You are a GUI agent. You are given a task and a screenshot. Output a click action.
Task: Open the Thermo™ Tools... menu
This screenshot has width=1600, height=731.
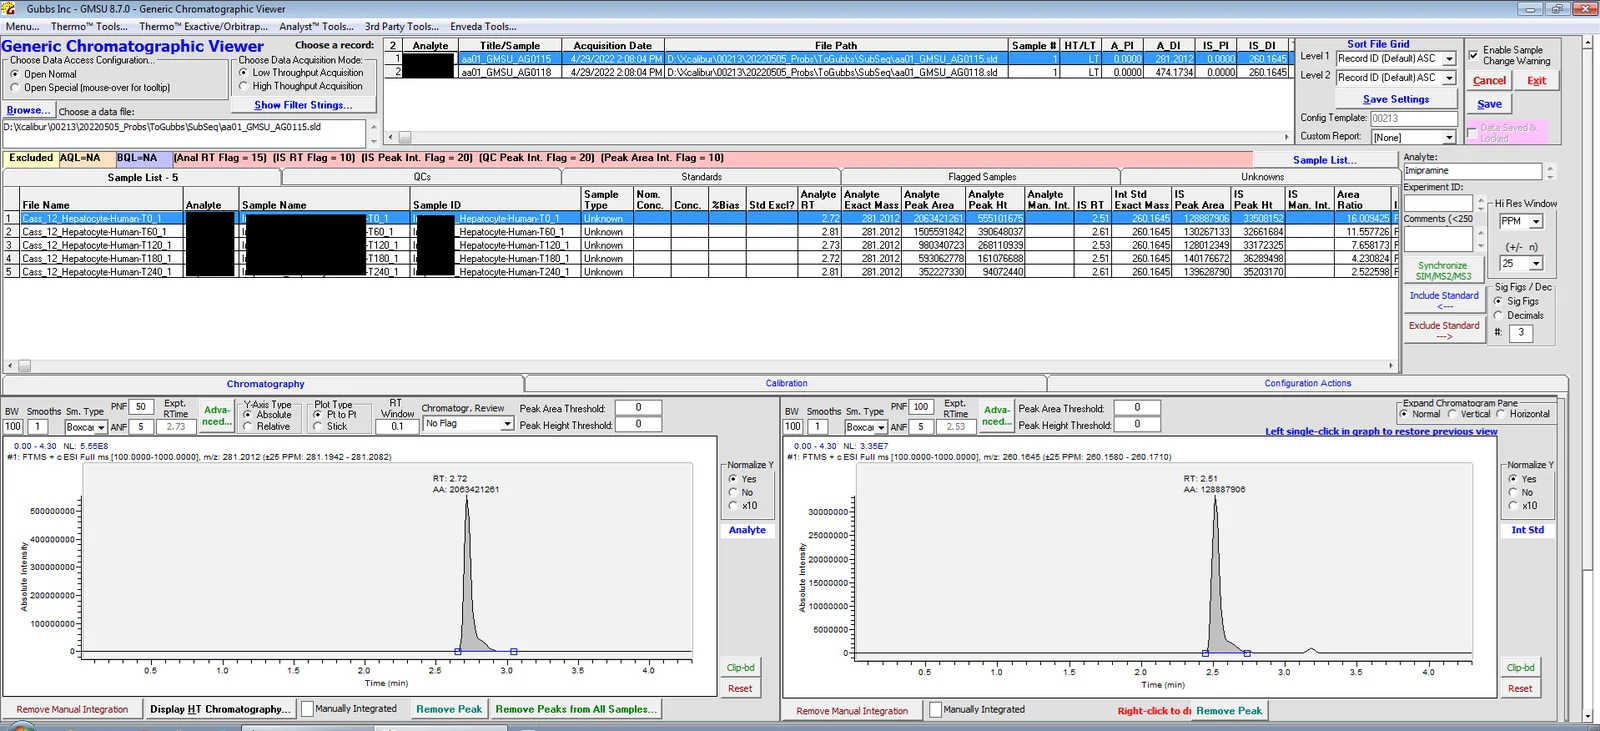click(89, 26)
